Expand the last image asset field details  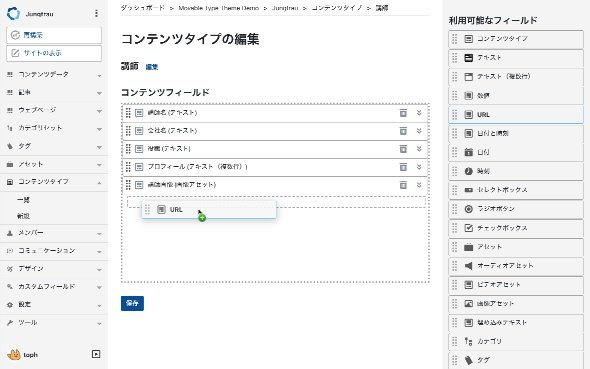419,185
